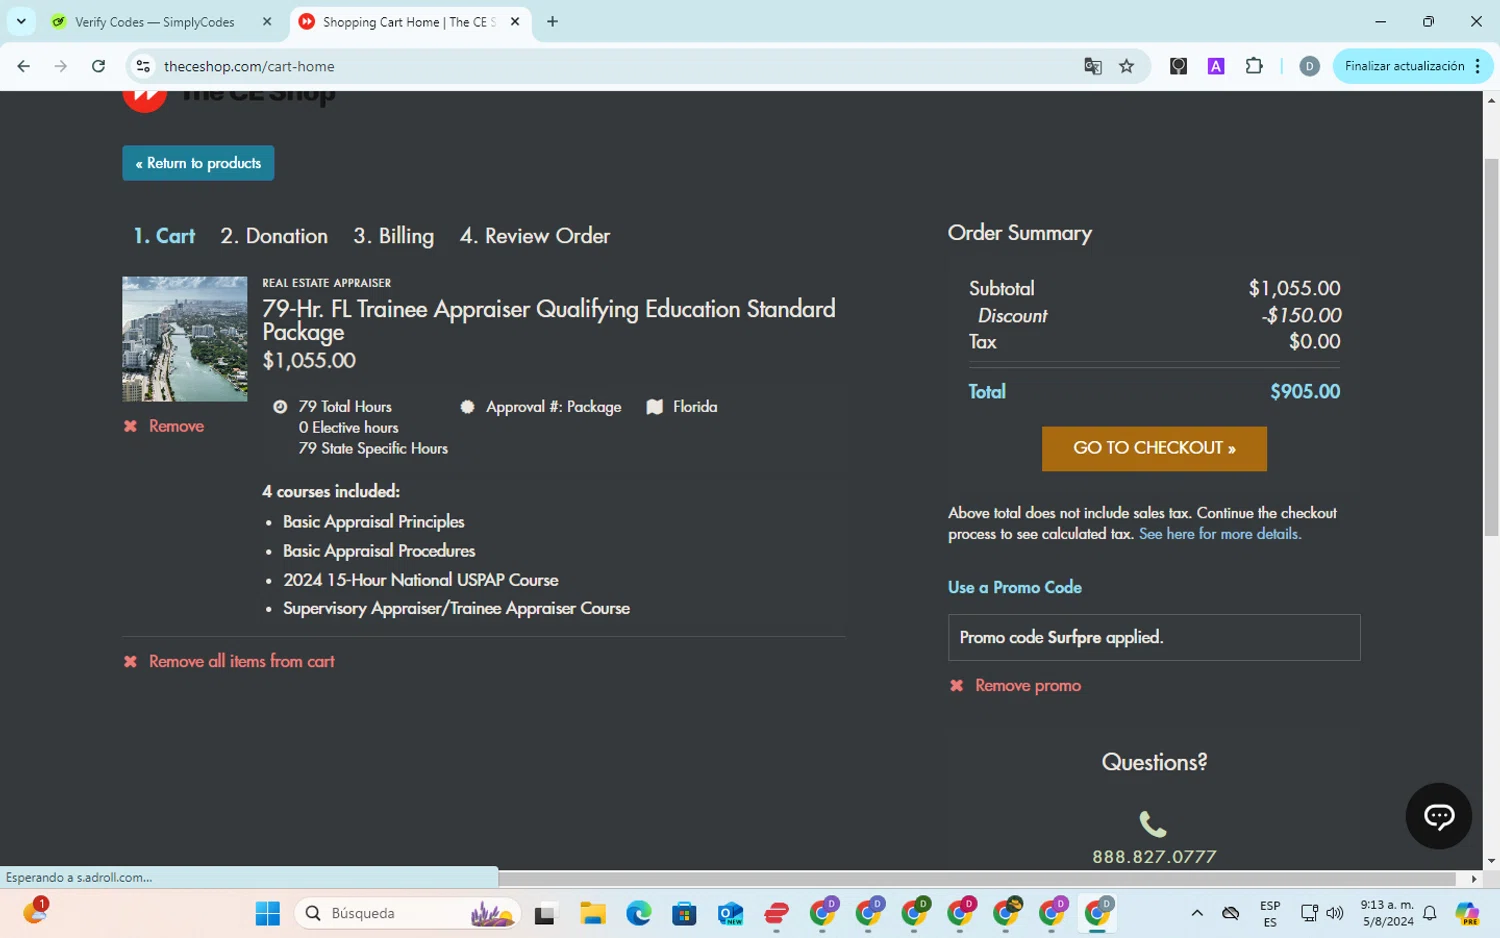Click the -$150.00 discount value
Screen dimensions: 1500x938
[1301, 315]
